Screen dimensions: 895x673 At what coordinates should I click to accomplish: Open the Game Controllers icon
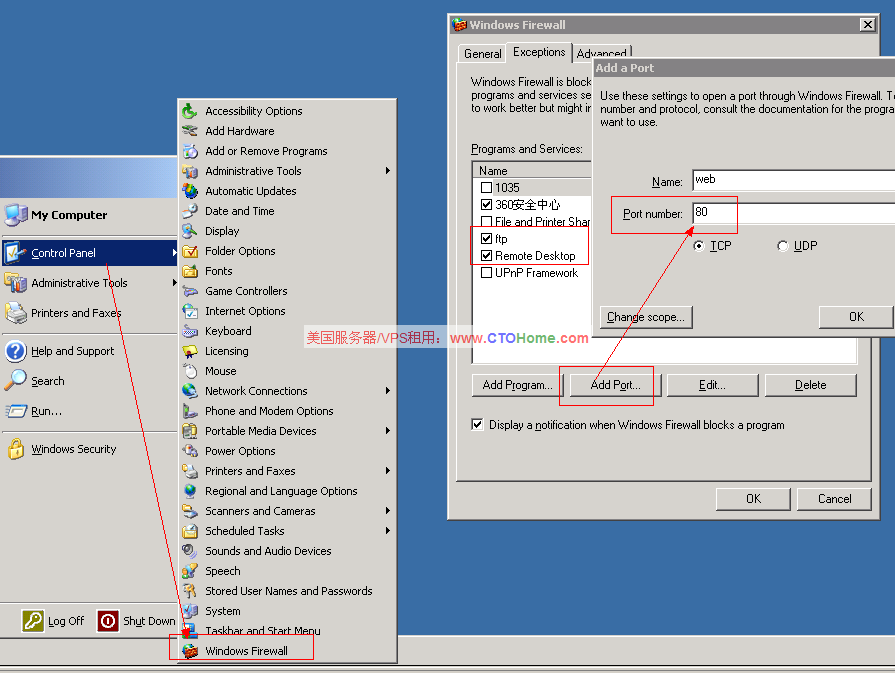[x=190, y=291]
